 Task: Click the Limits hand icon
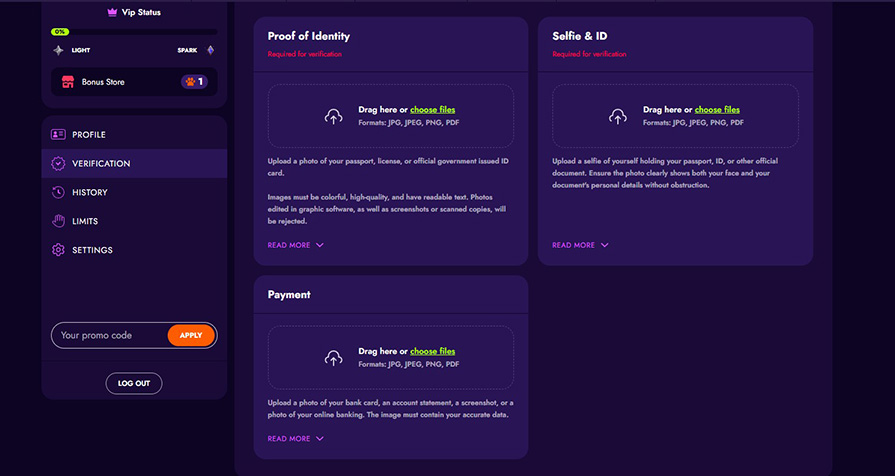point(58,221)
